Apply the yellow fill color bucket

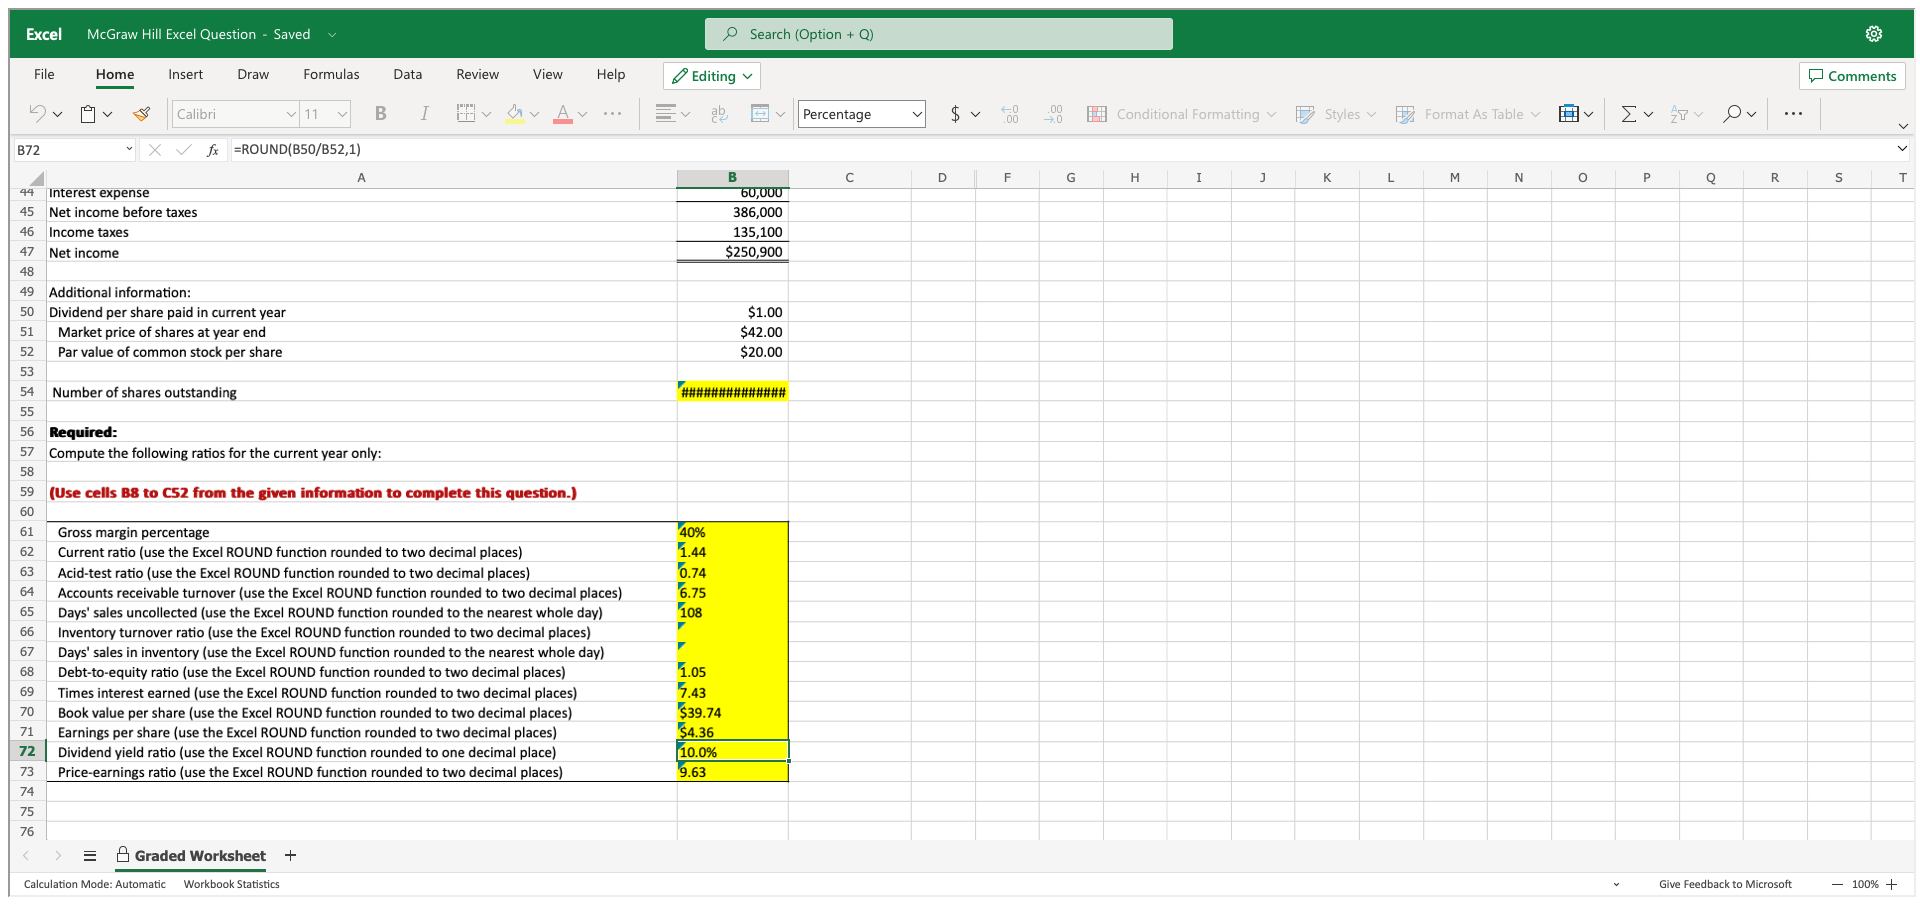point(514,114)
